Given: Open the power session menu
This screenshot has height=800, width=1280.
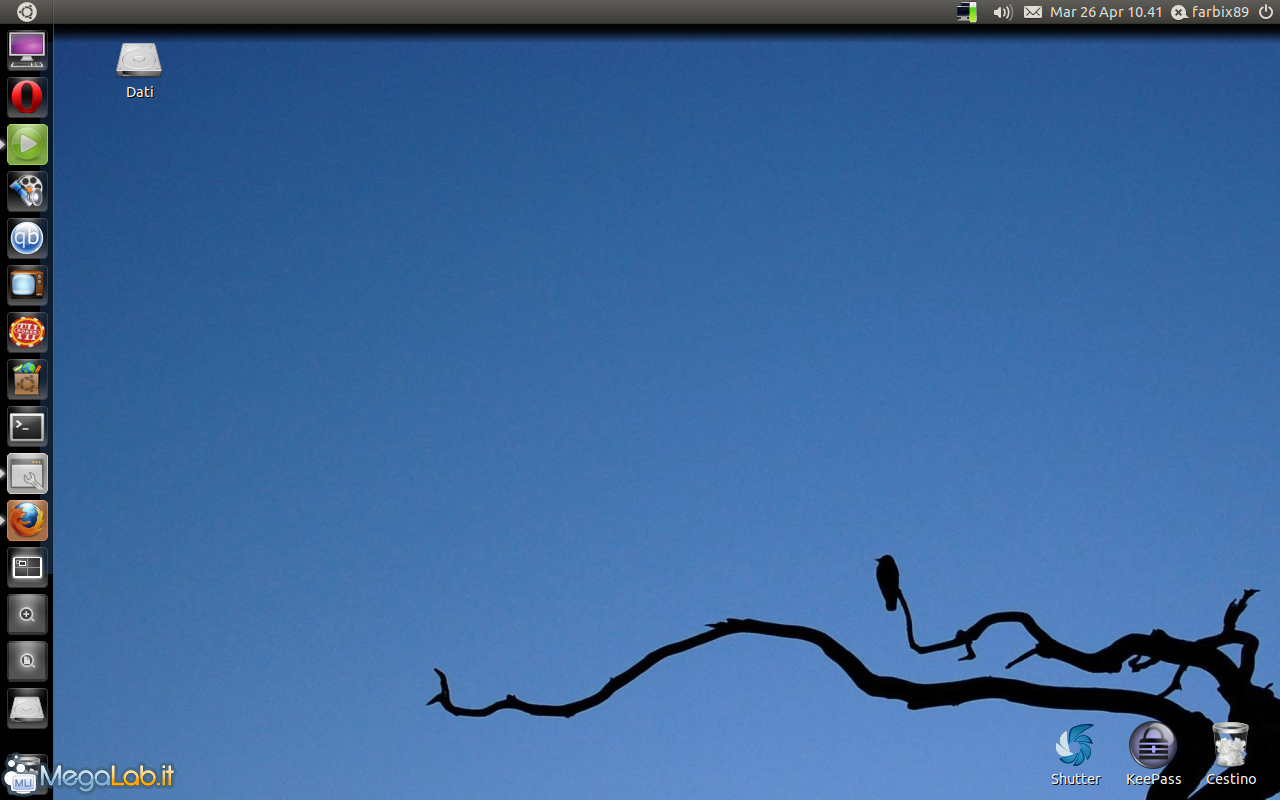Looking at the screenshot, I should click(x=1265, y=12).
